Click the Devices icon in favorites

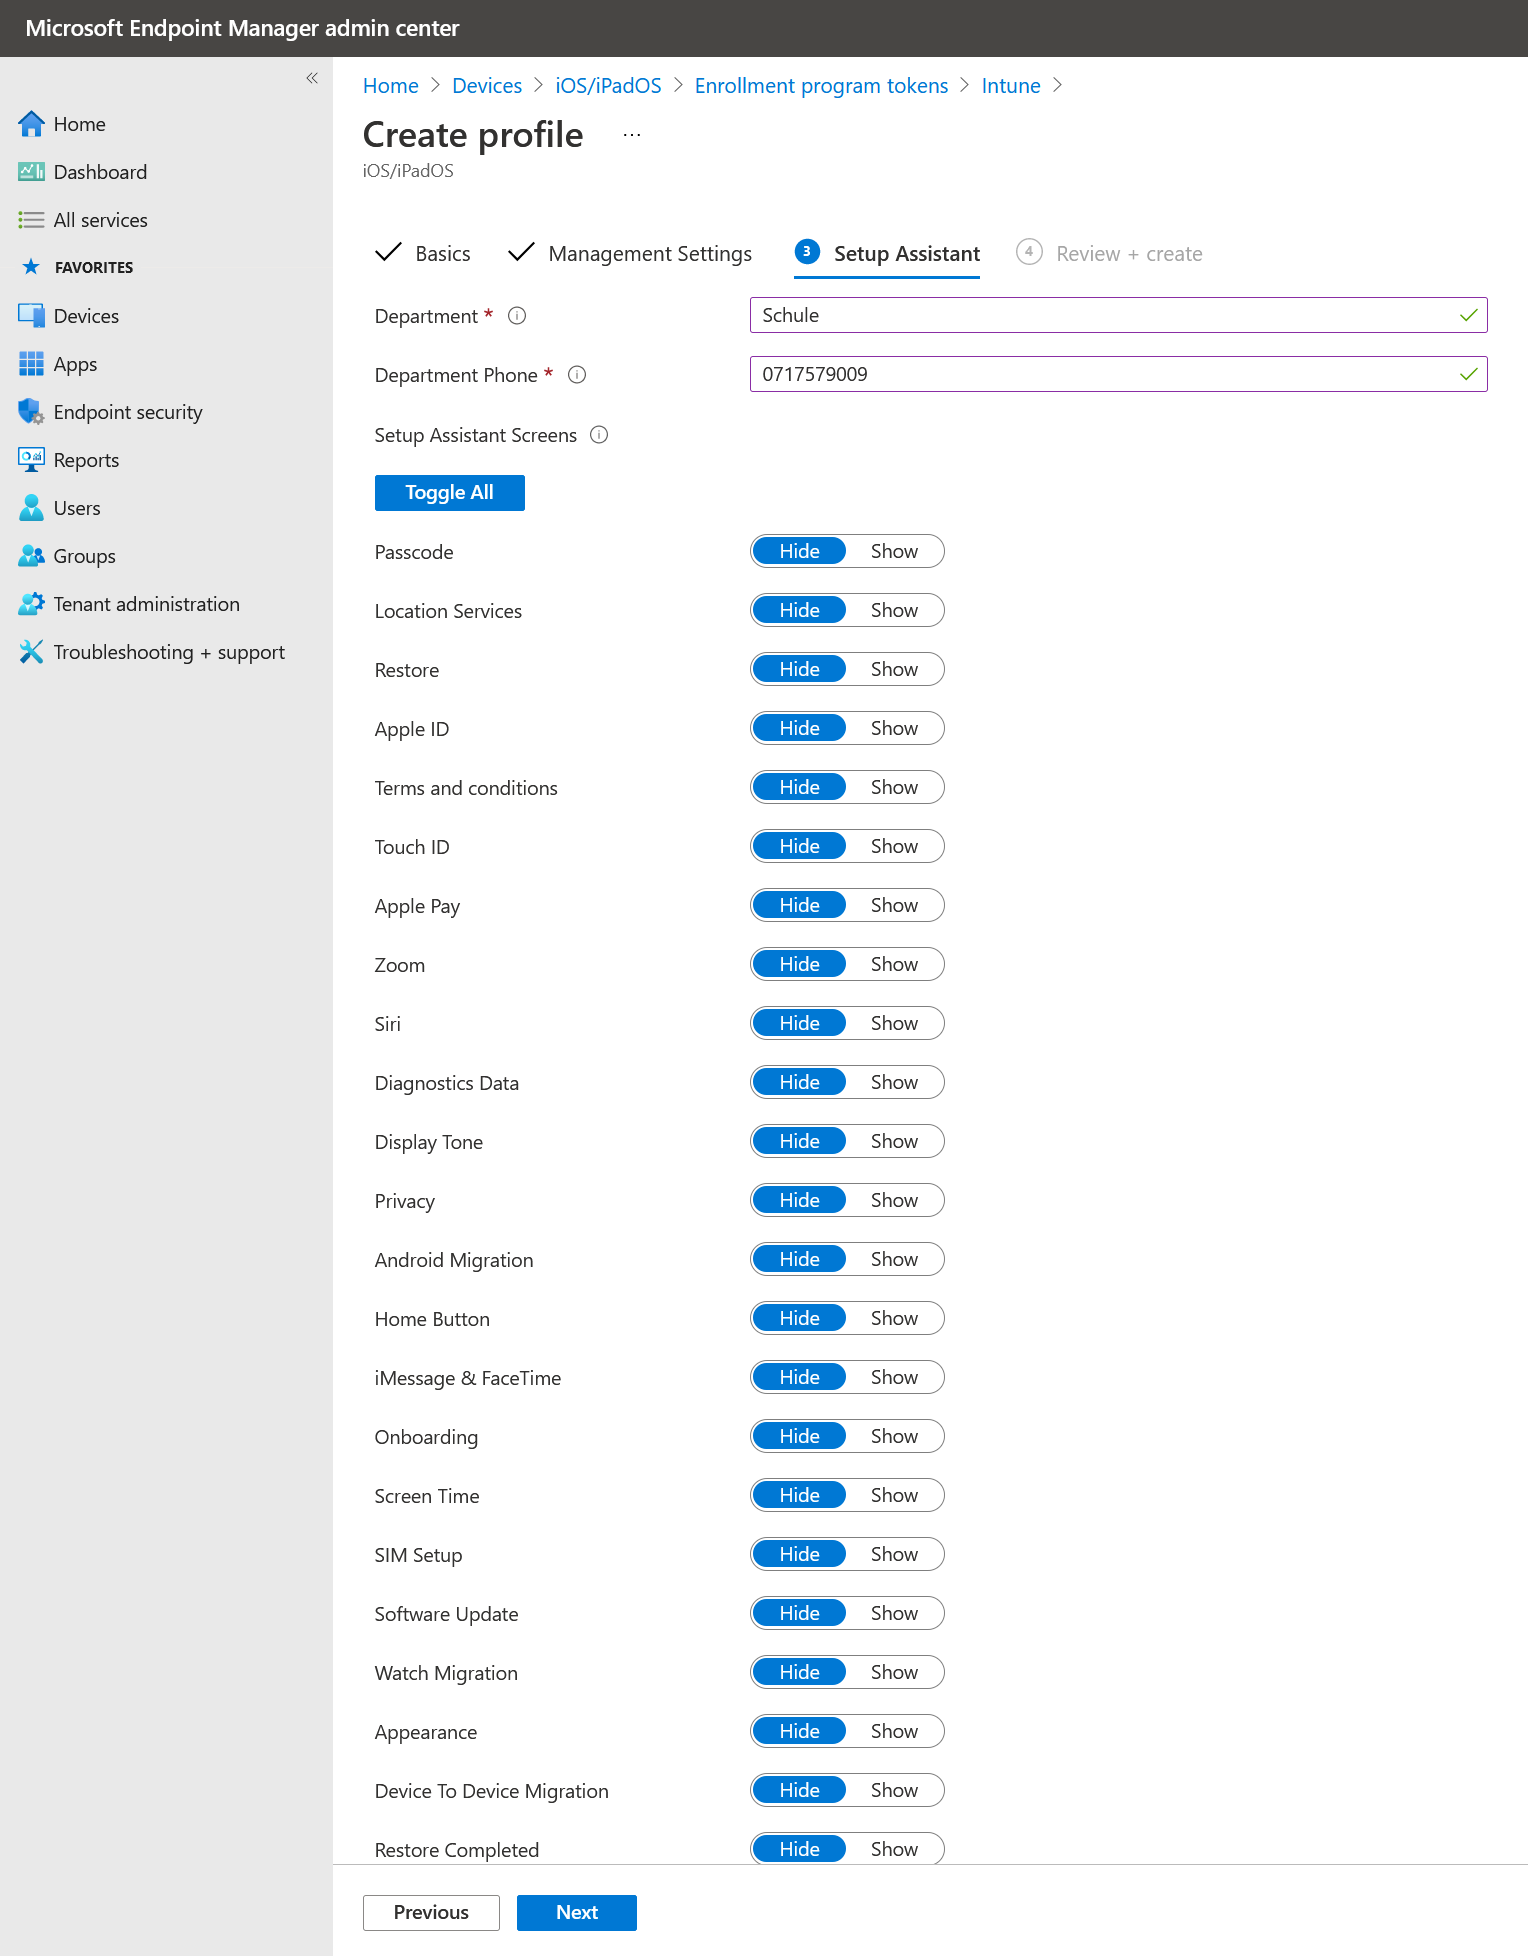point(31,316)
